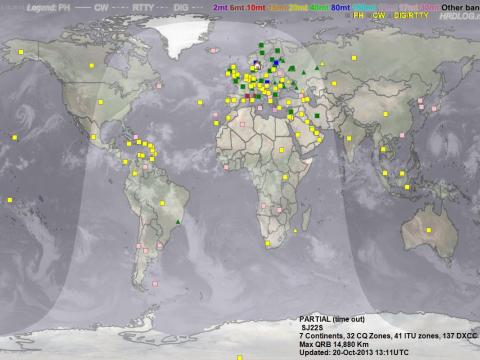Viewport: 480px width, 360px height.
Task: Click the HRDLOG.net watermark link
Action: (x=460, y=16)
